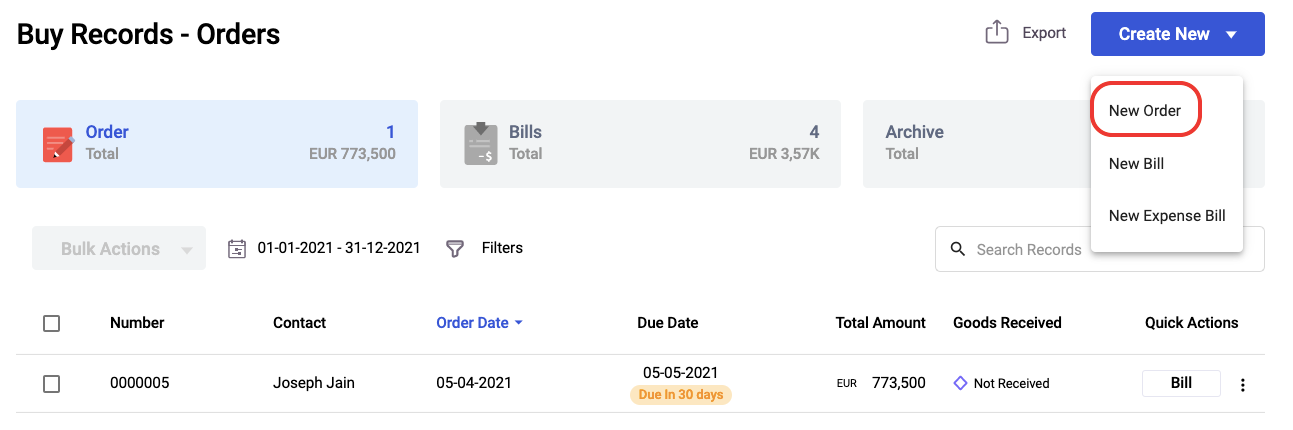Image resolution: width=1293 pixels, height=430 pixels.
Task: Click the search magnifier icon
Action: coord(957,249)
